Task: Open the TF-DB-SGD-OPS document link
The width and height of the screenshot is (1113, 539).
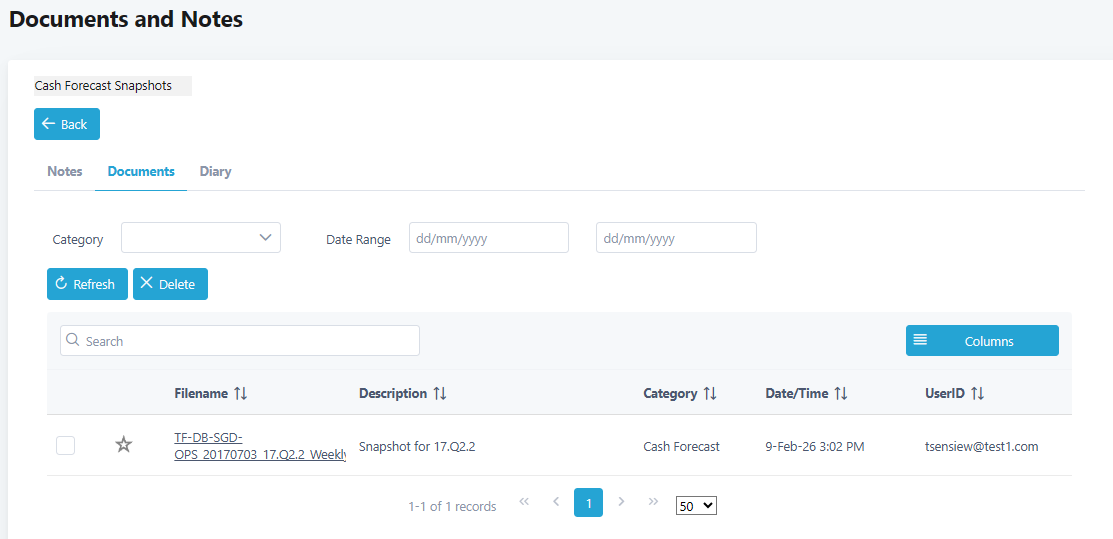Action: tap(259, 446)
